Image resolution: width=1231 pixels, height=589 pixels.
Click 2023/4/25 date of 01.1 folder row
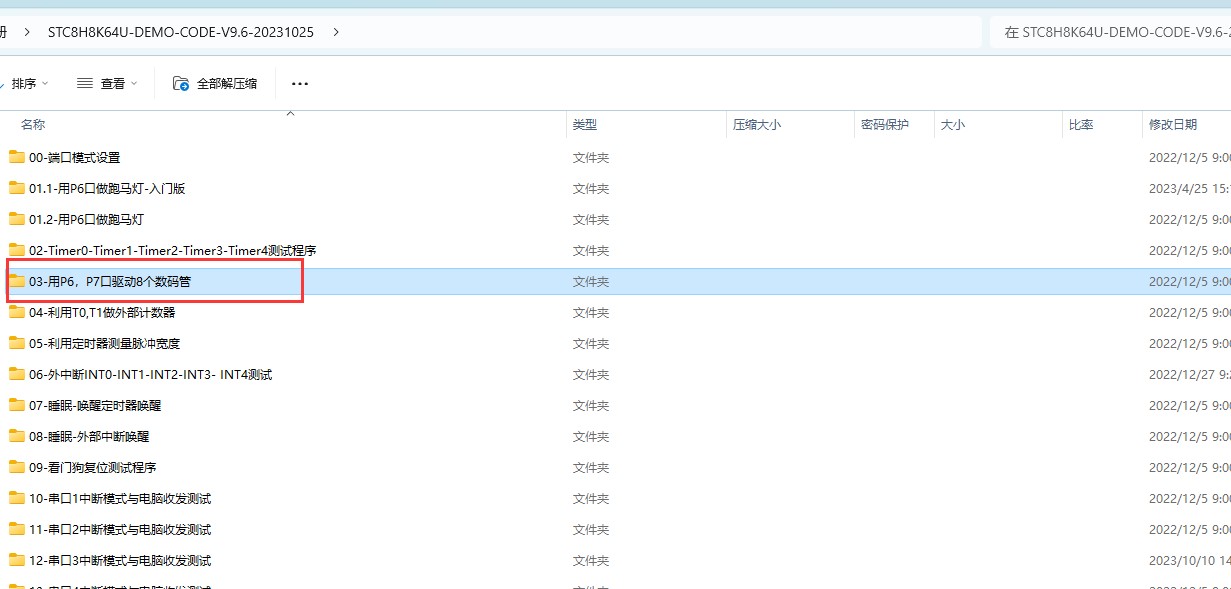[x=1189, y=188]
